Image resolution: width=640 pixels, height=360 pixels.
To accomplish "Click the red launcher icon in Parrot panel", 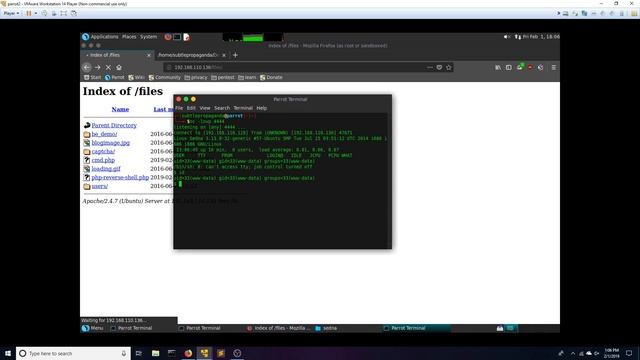I will coord(168,37).
